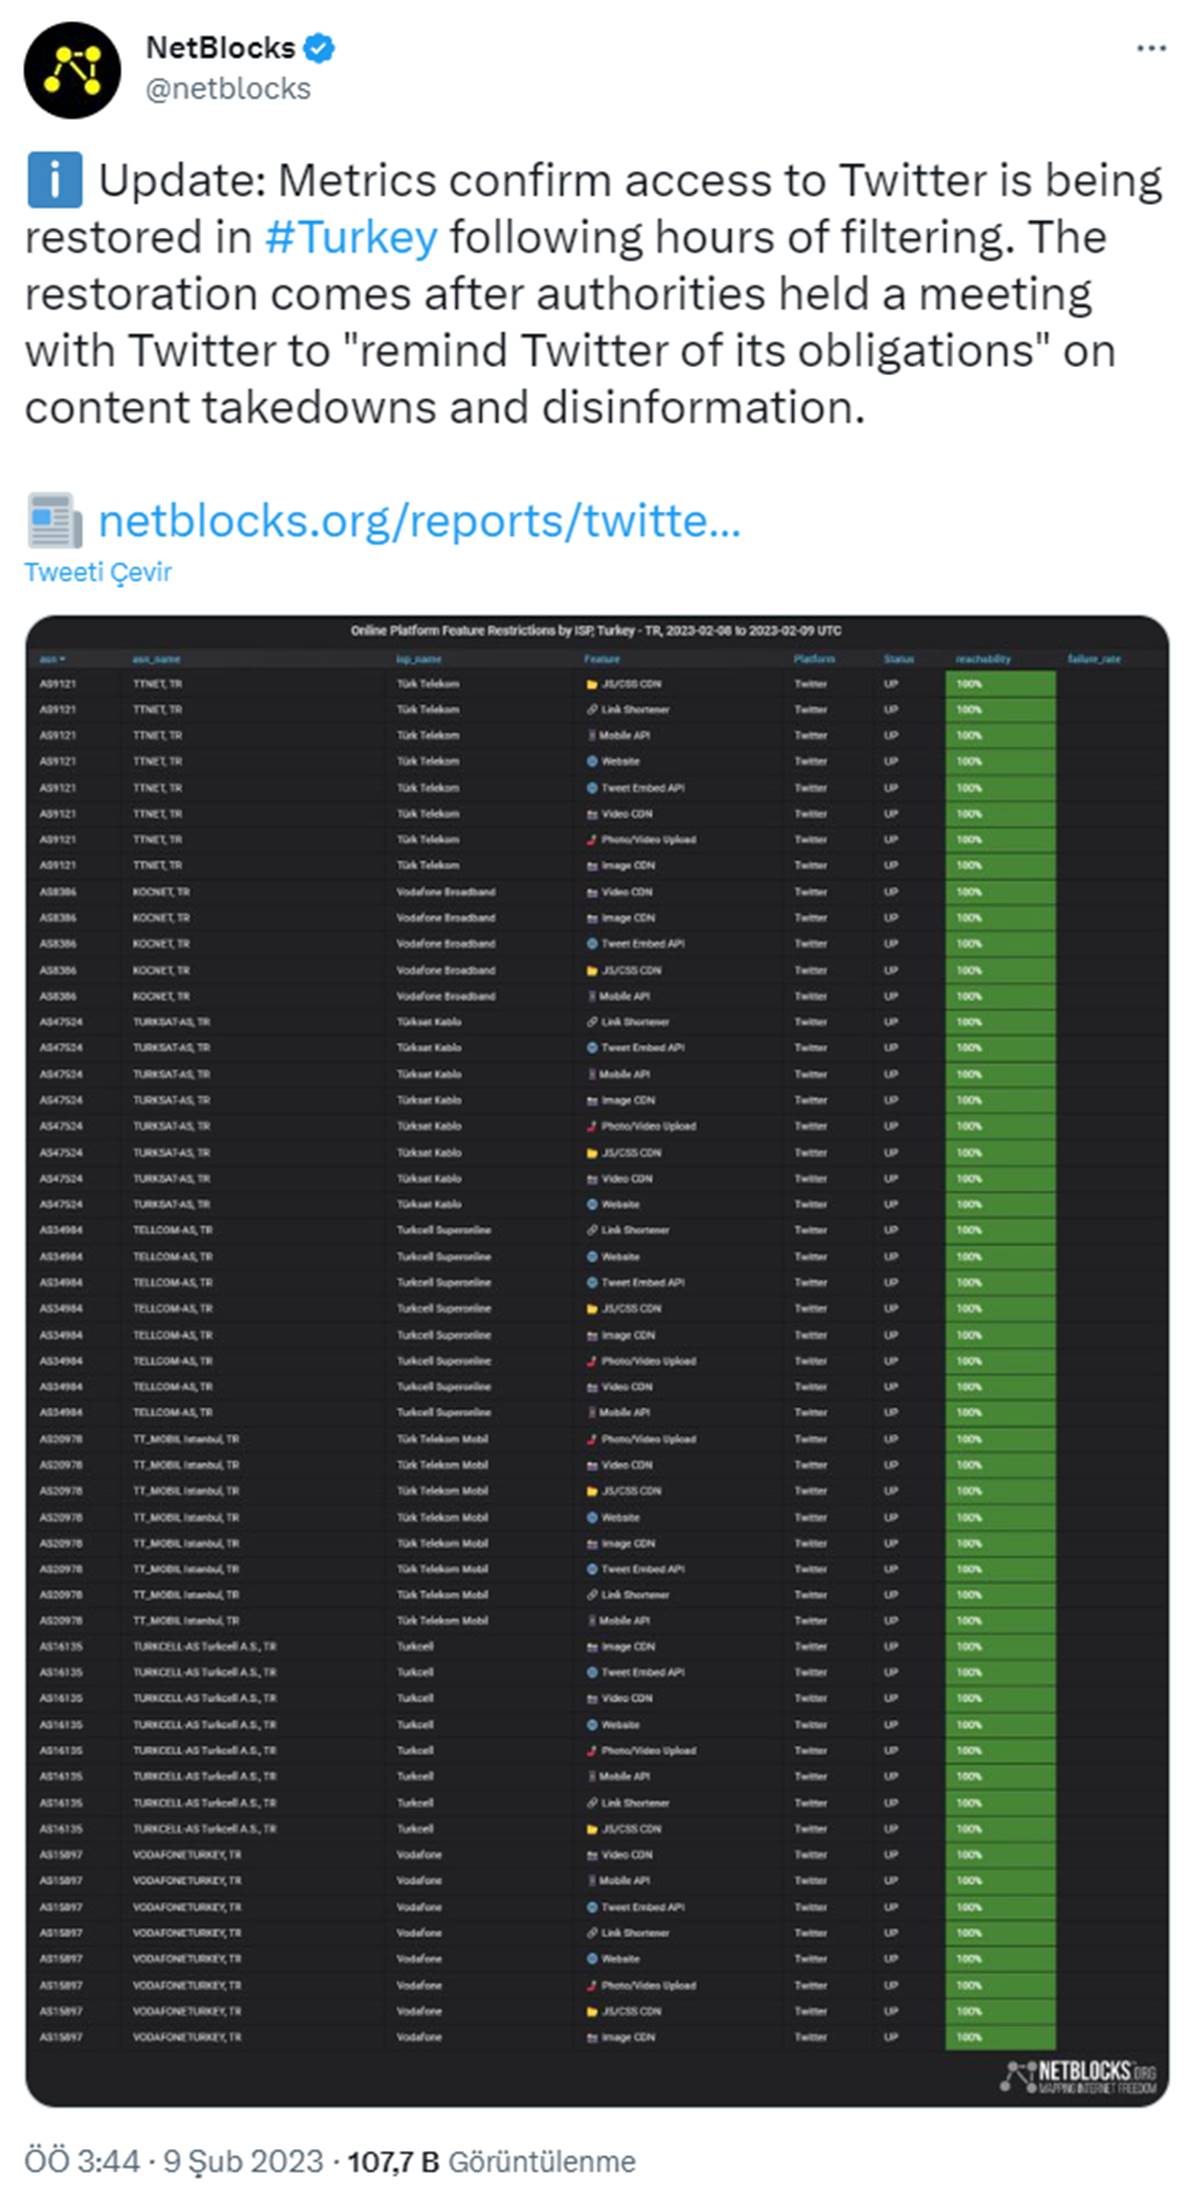Click the blue verified badge next to NetBlocks
This screenshot has width=1200, height=2207.
click(319, 47)
